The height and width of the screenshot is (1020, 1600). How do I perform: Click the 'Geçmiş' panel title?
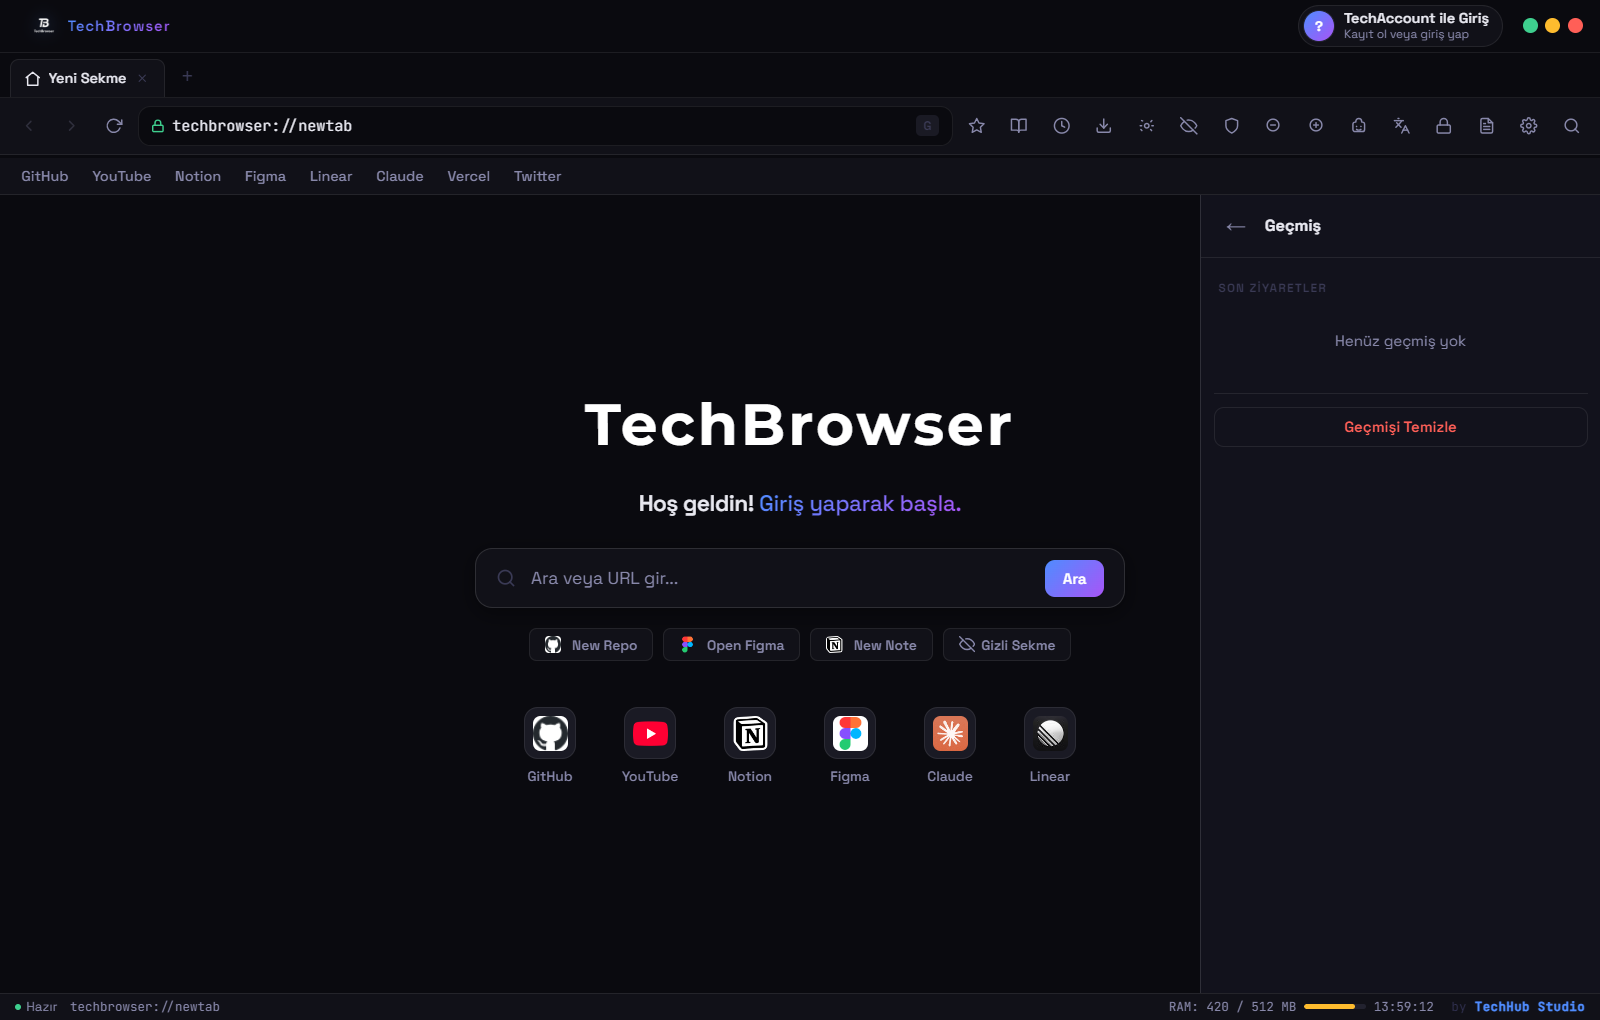tap(1292, 226)
